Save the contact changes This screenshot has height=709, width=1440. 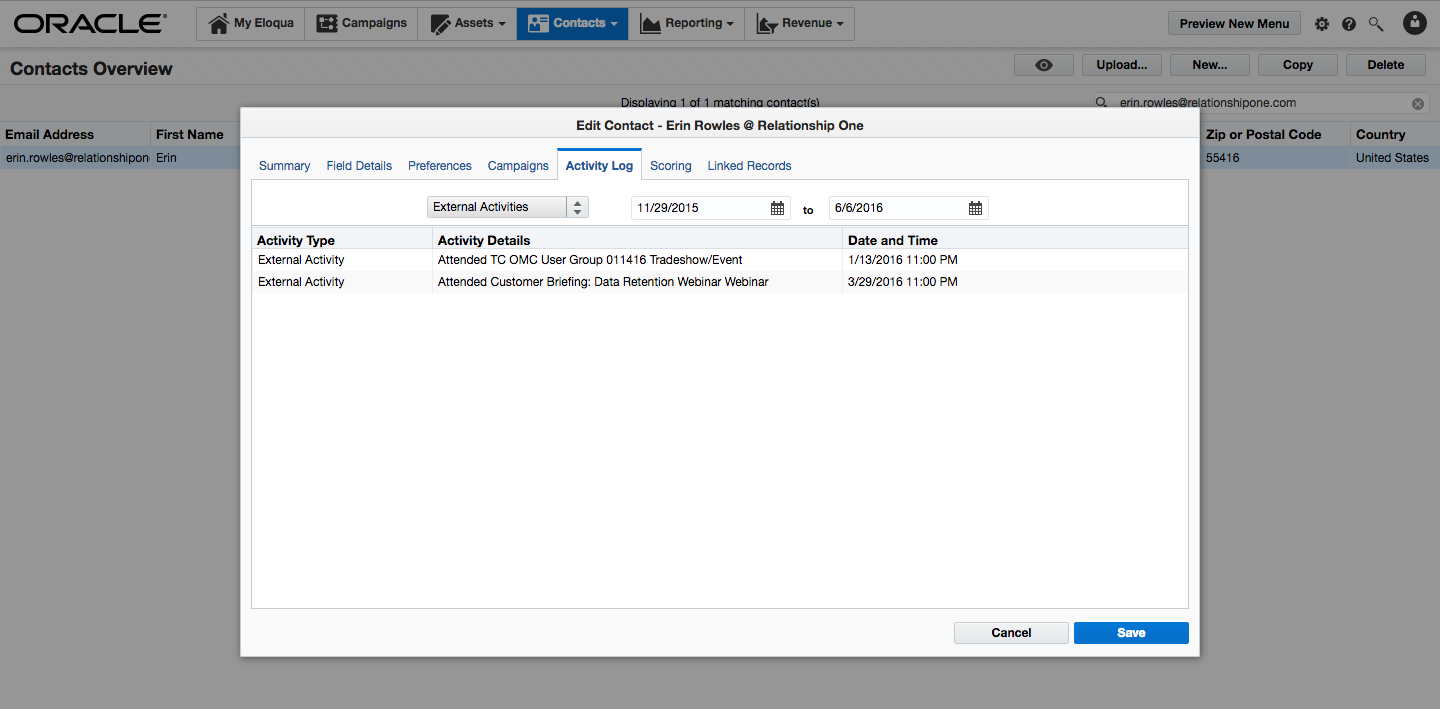tap(1130, 632)
